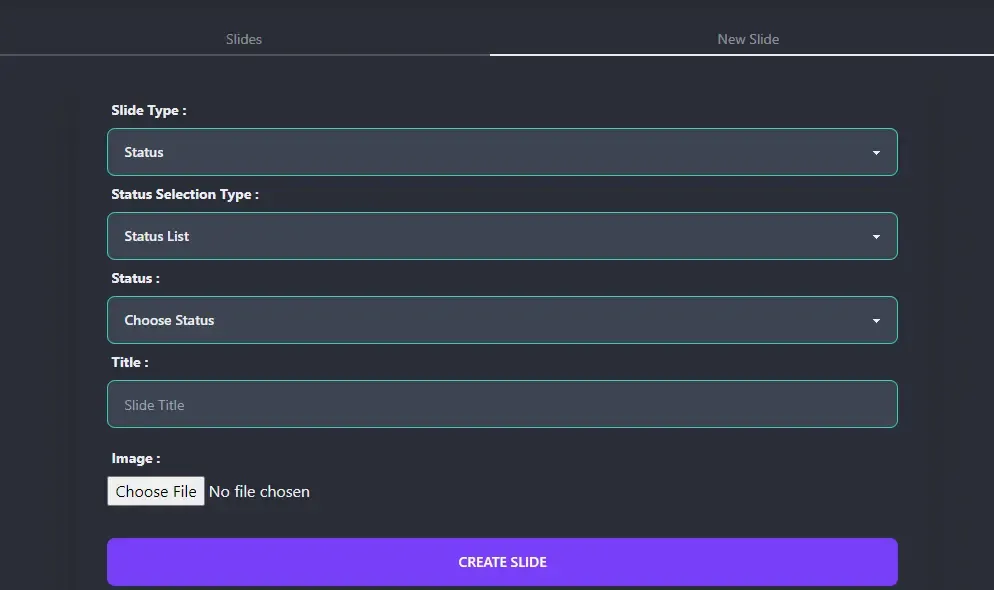Viewport: 994px width, 590px height.
Task: Click the selected 'Status List' value text
Action: click(x=156, y=236)
